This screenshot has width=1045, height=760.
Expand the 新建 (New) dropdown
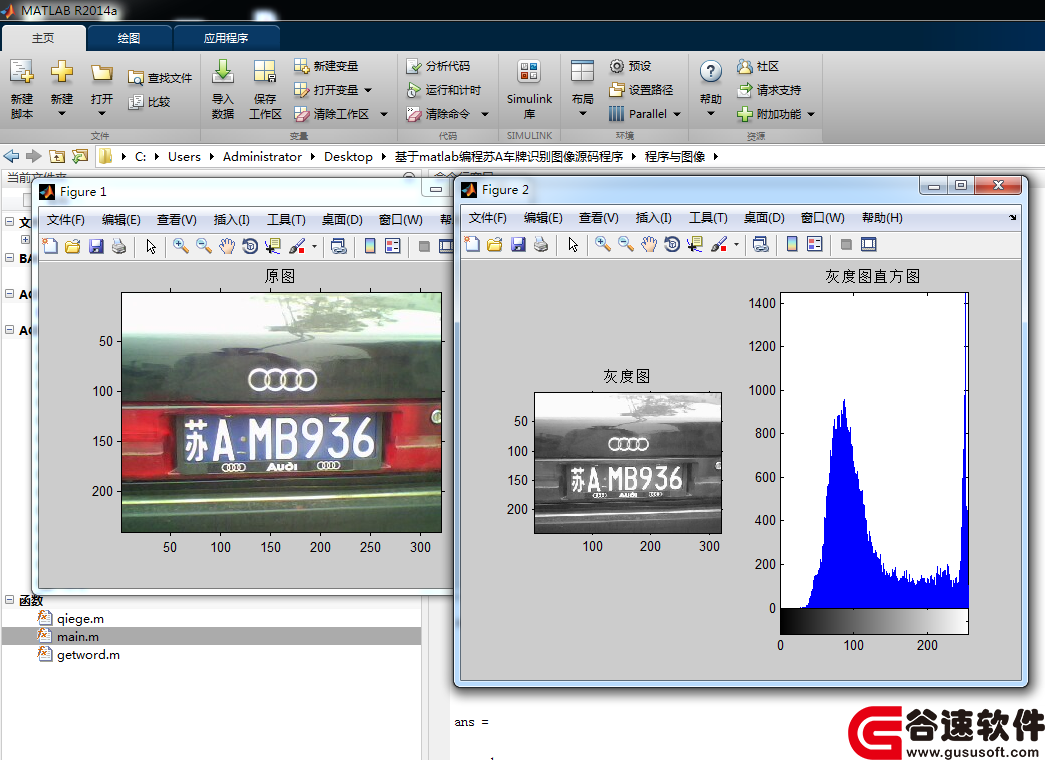pyautogui.click(x=62, y=113)
